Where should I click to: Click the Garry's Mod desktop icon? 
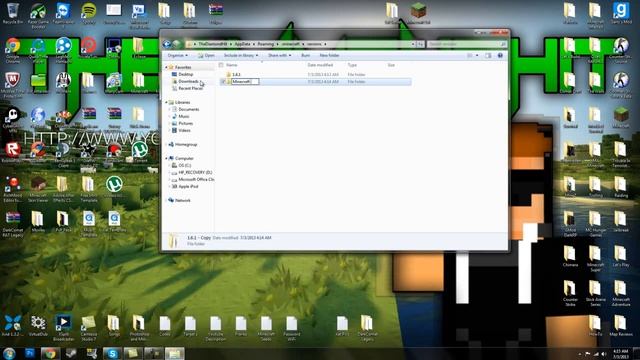point(621,13)
